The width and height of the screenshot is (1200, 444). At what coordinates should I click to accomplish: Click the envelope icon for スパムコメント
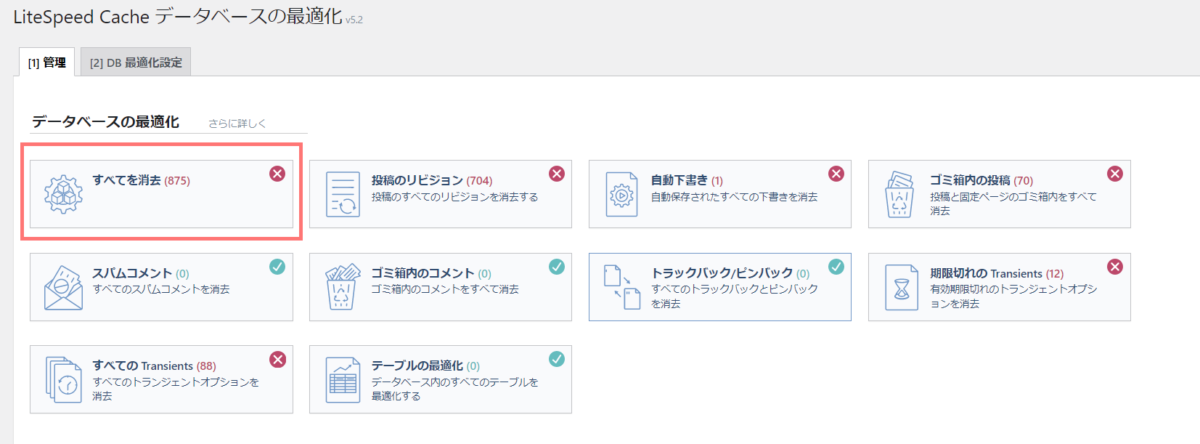(x=62, y=287)
